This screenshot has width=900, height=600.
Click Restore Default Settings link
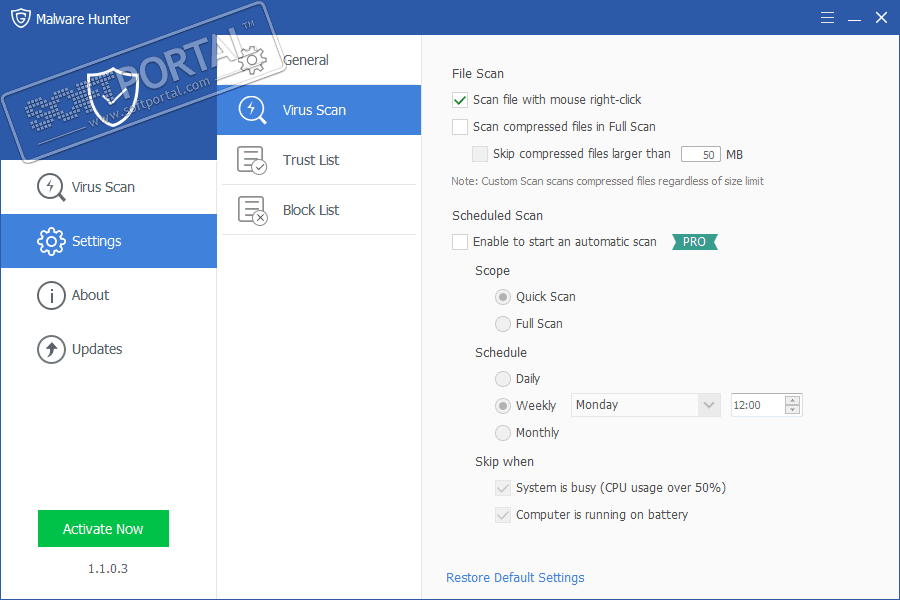(515, 578)
